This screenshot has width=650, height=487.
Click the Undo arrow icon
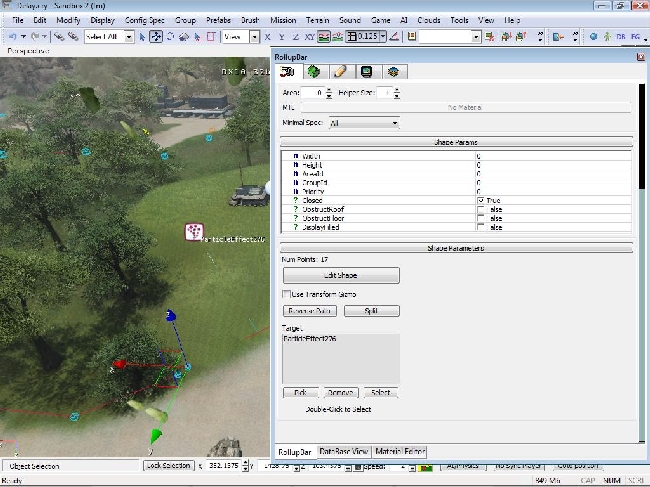[12, 36]
